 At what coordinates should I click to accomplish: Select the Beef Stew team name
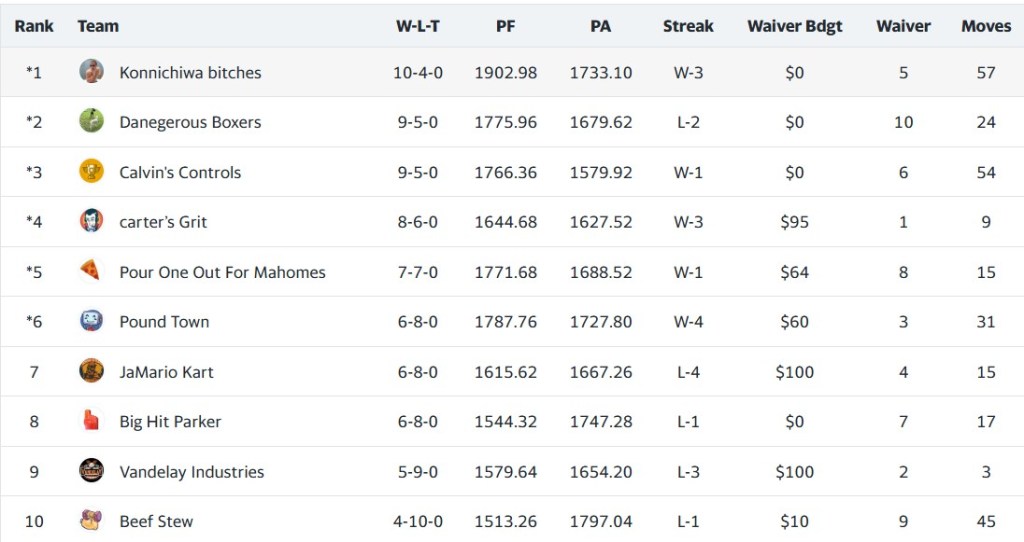[156, 521]
